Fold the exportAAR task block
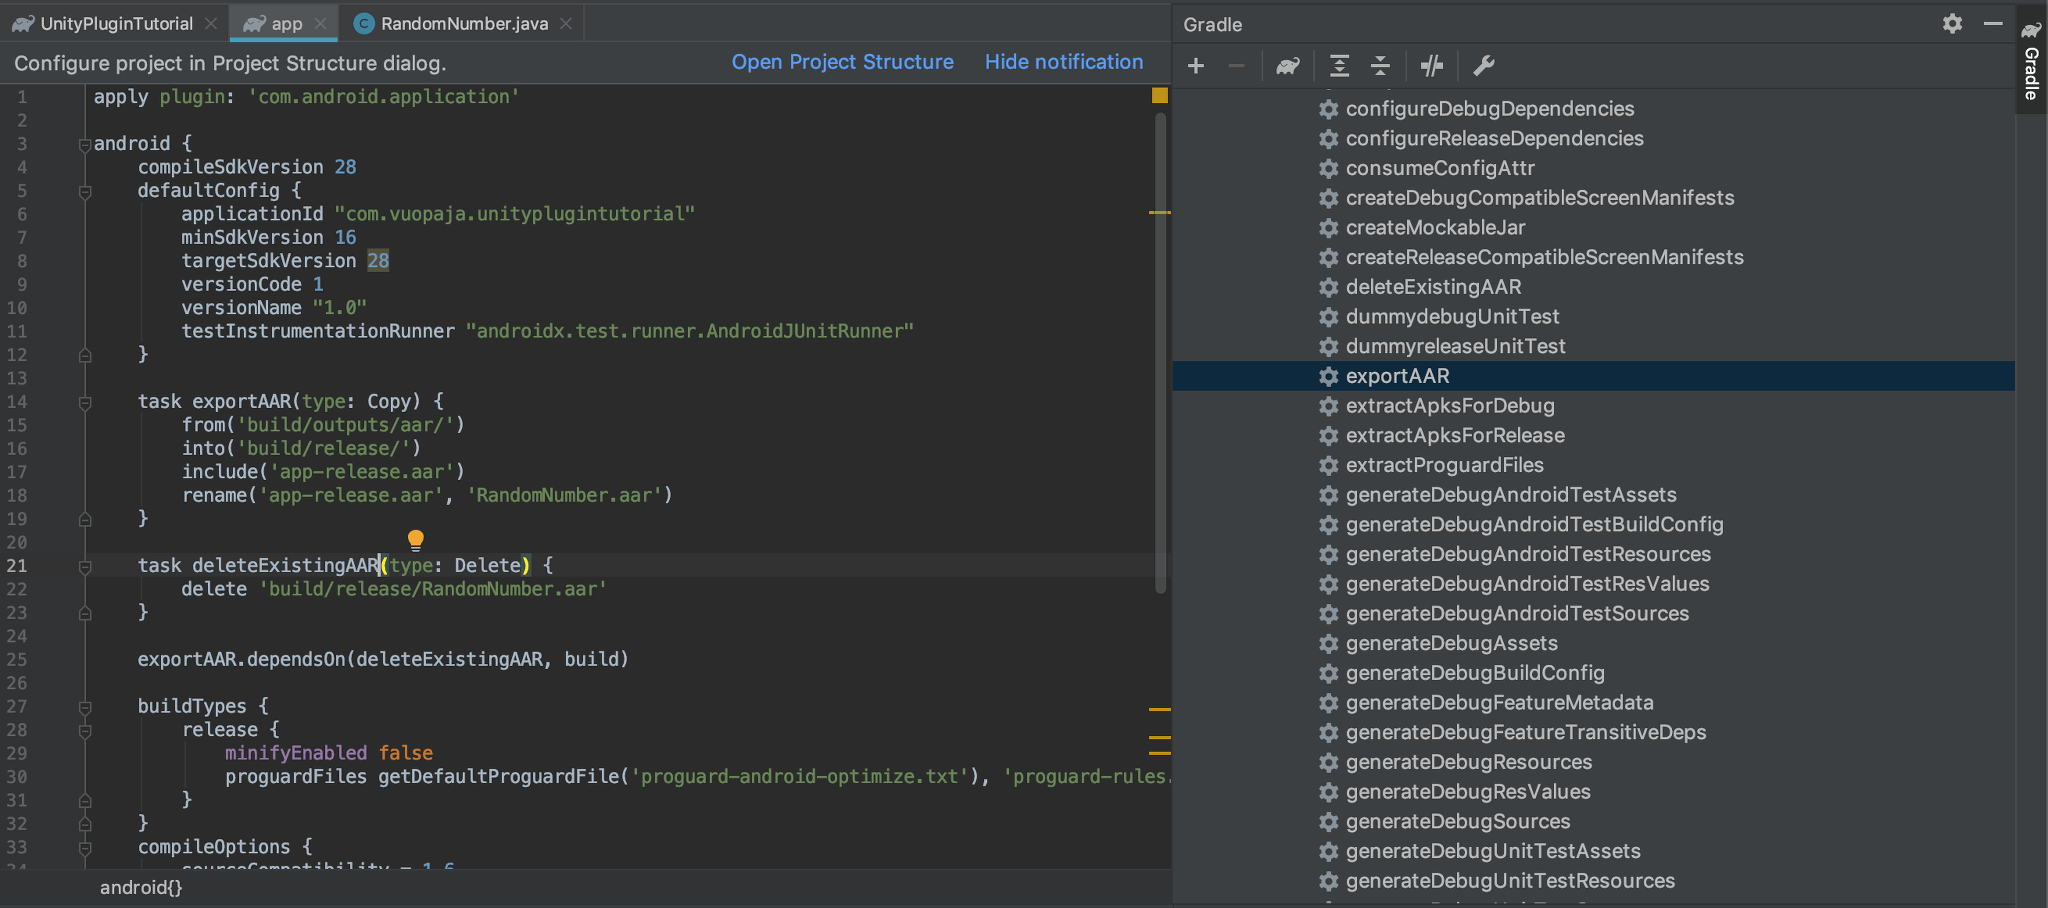Image resolution: width=2048 pixels, height=908 pixels. 85,403
